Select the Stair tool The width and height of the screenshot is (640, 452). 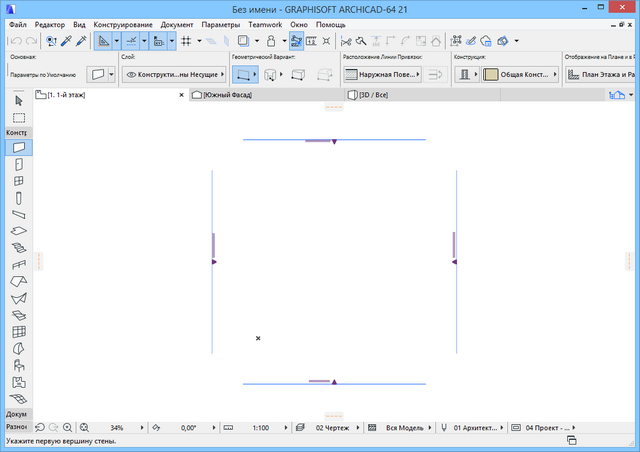click(x=19, y=247)
